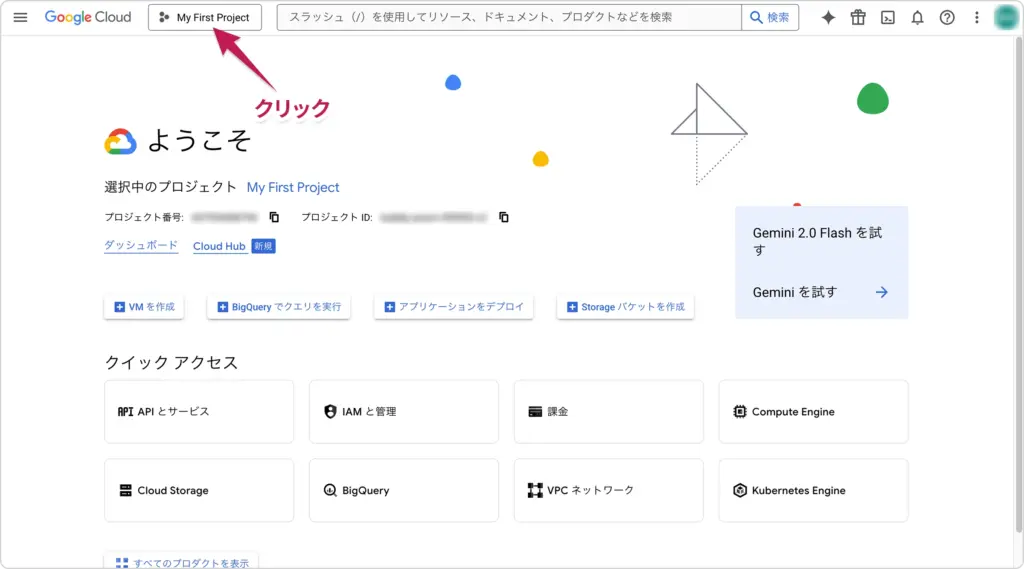Focus the resource search field
The image size is (1024, 569).
point(509,18)
